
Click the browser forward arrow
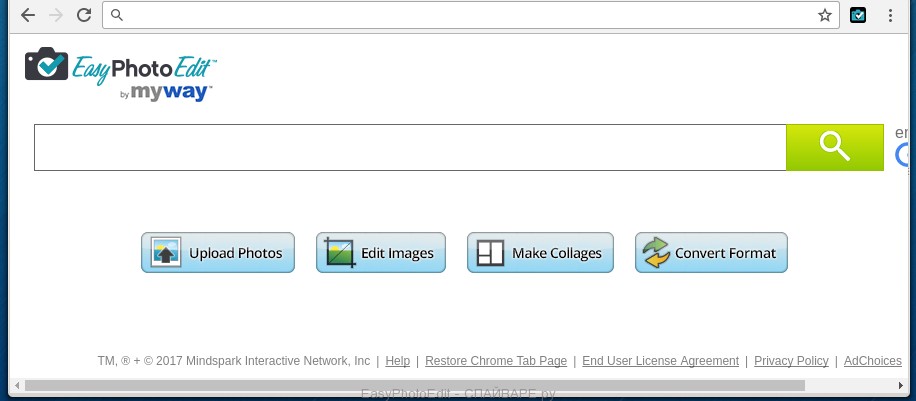point(56,15)
